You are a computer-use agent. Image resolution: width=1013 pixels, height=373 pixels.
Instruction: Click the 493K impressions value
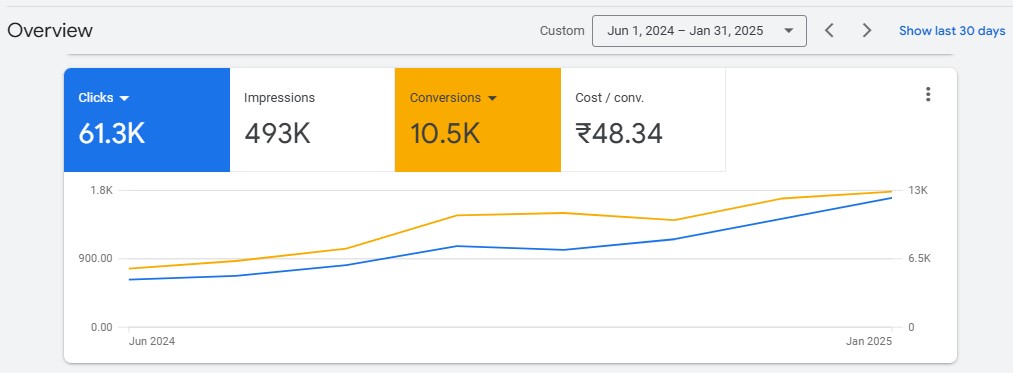pyautogui.click(x=277, y=134)
